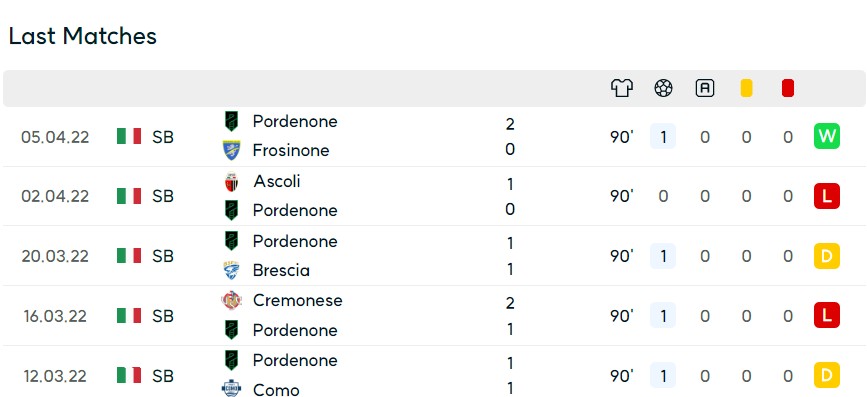Click Italy flag in 16.03.22 row
This screenshot has height=397, width=867.
tap(129, 316)
